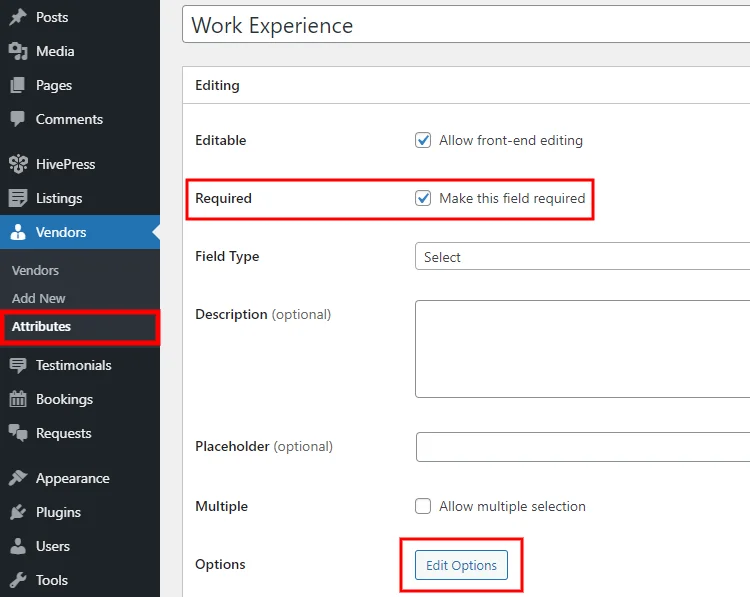
Task: Click the Description text area
Action: pyautogui.click(x=582, y=349)
